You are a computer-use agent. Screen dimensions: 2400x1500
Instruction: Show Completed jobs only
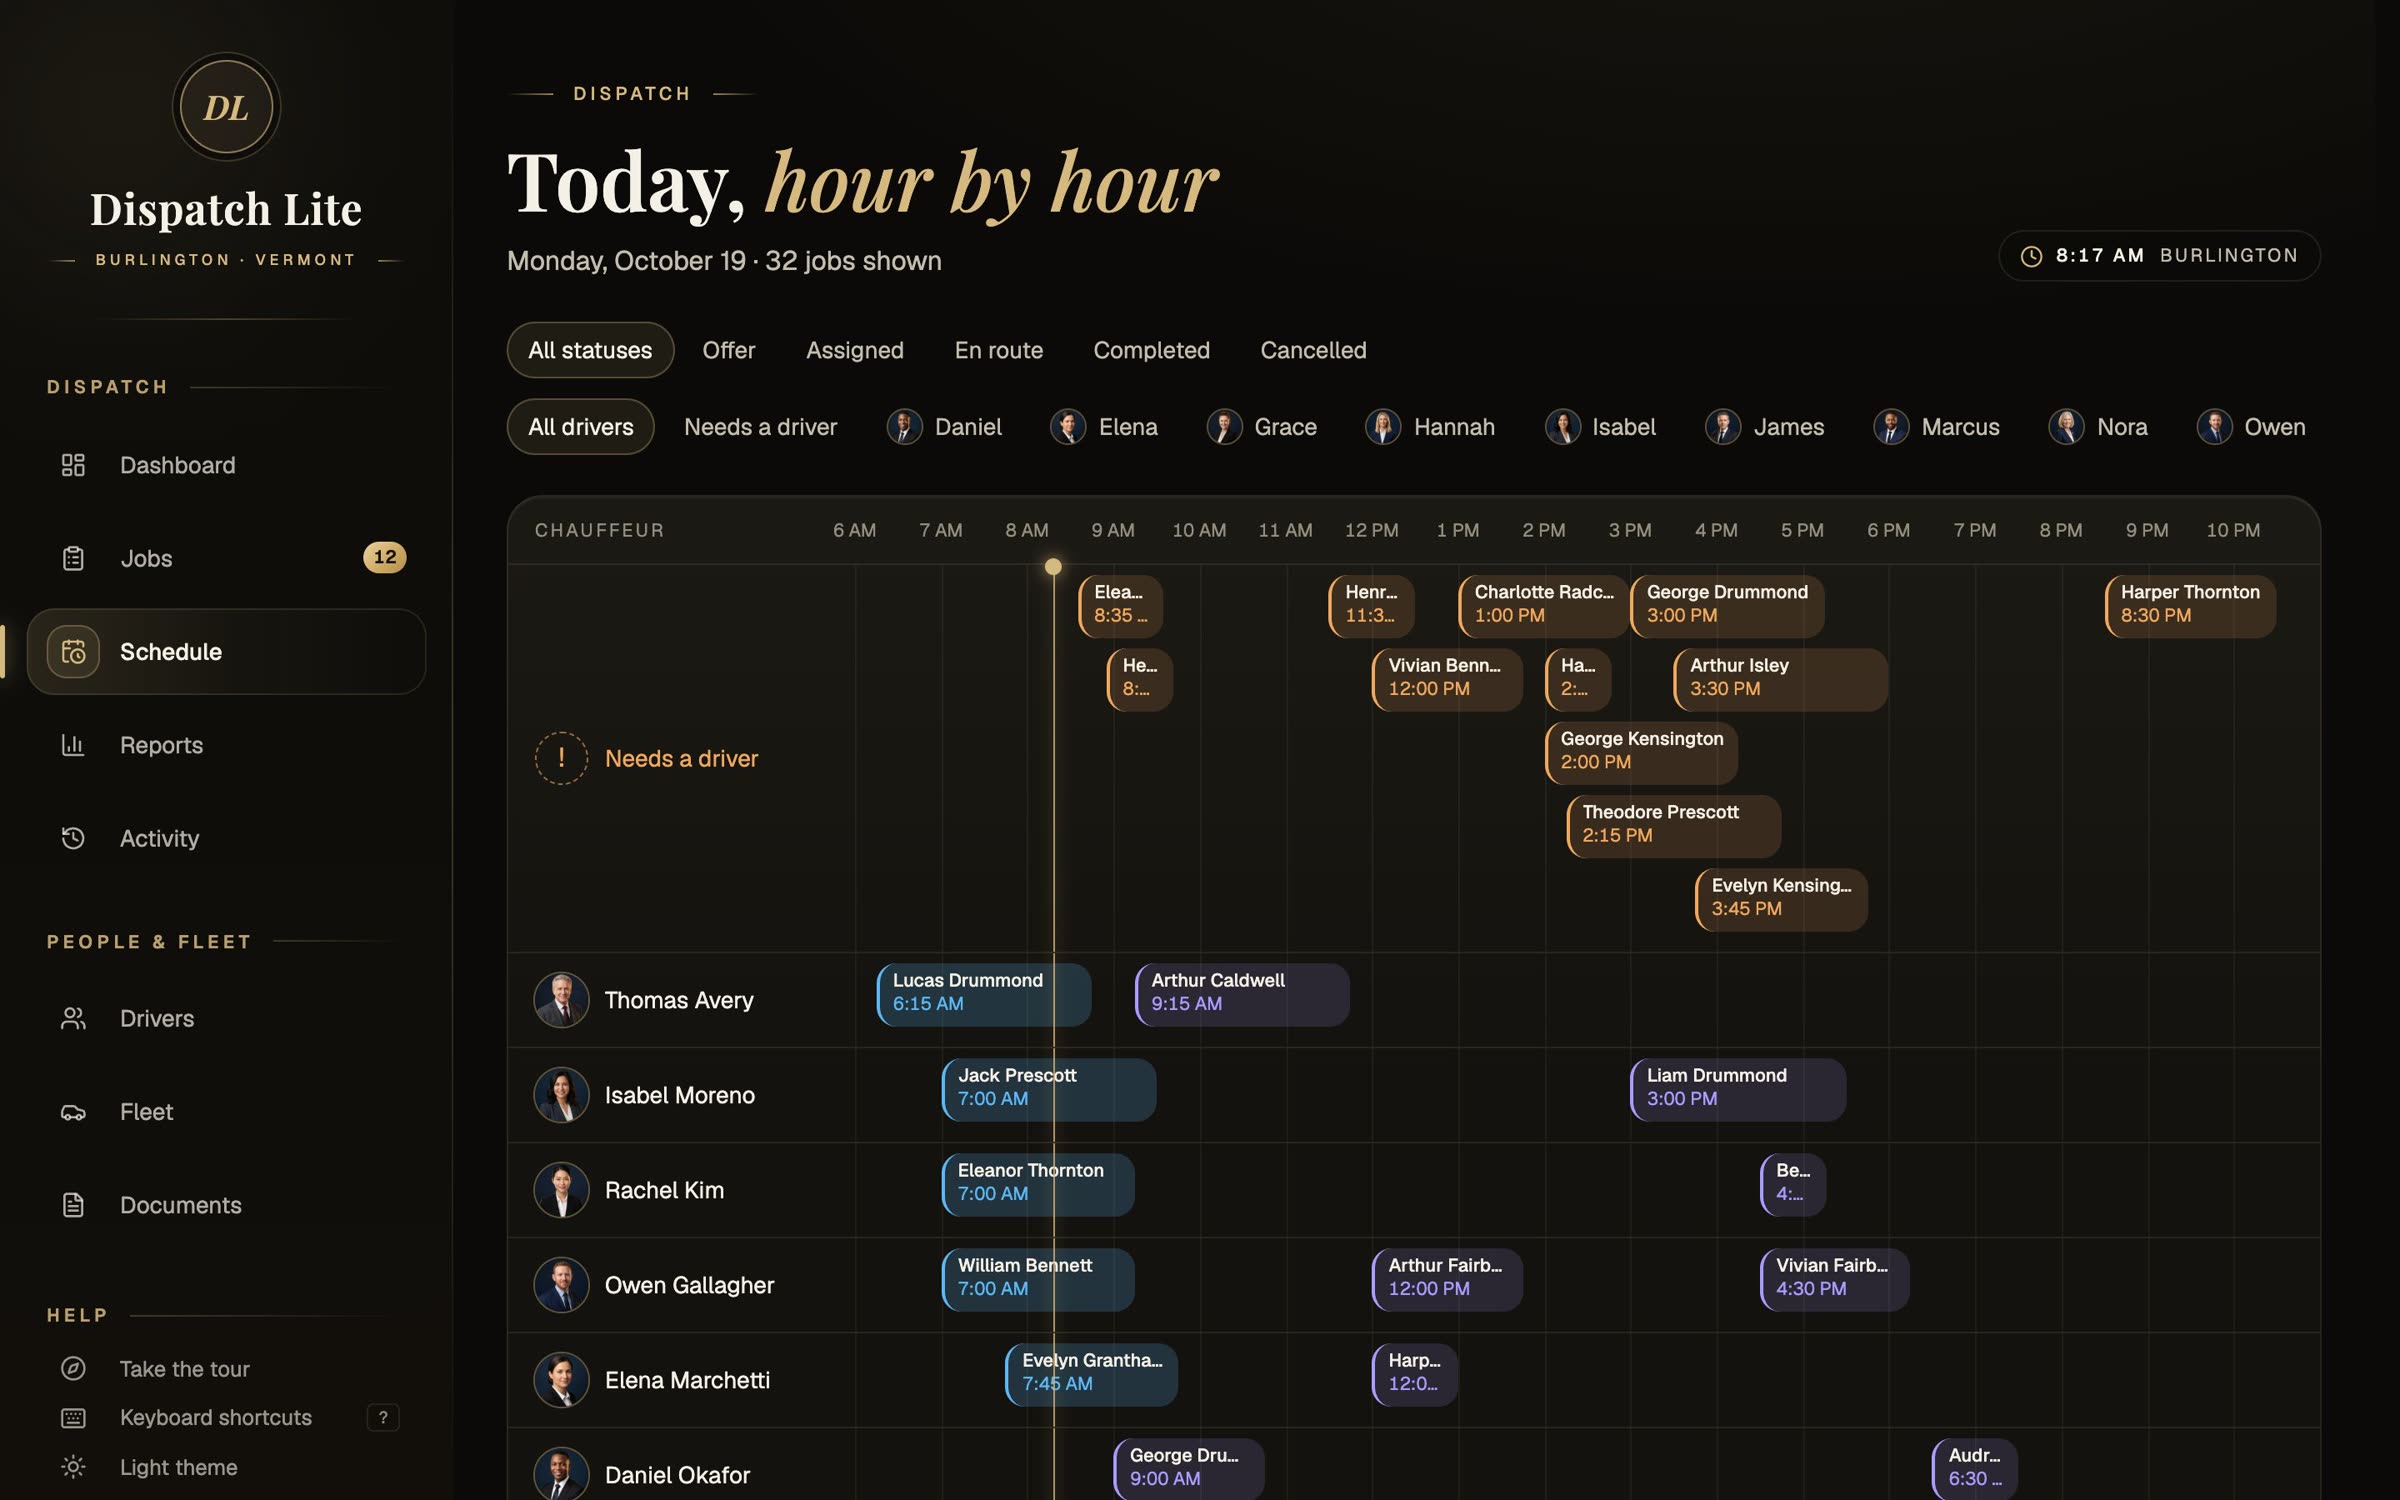click(1151, 350)
